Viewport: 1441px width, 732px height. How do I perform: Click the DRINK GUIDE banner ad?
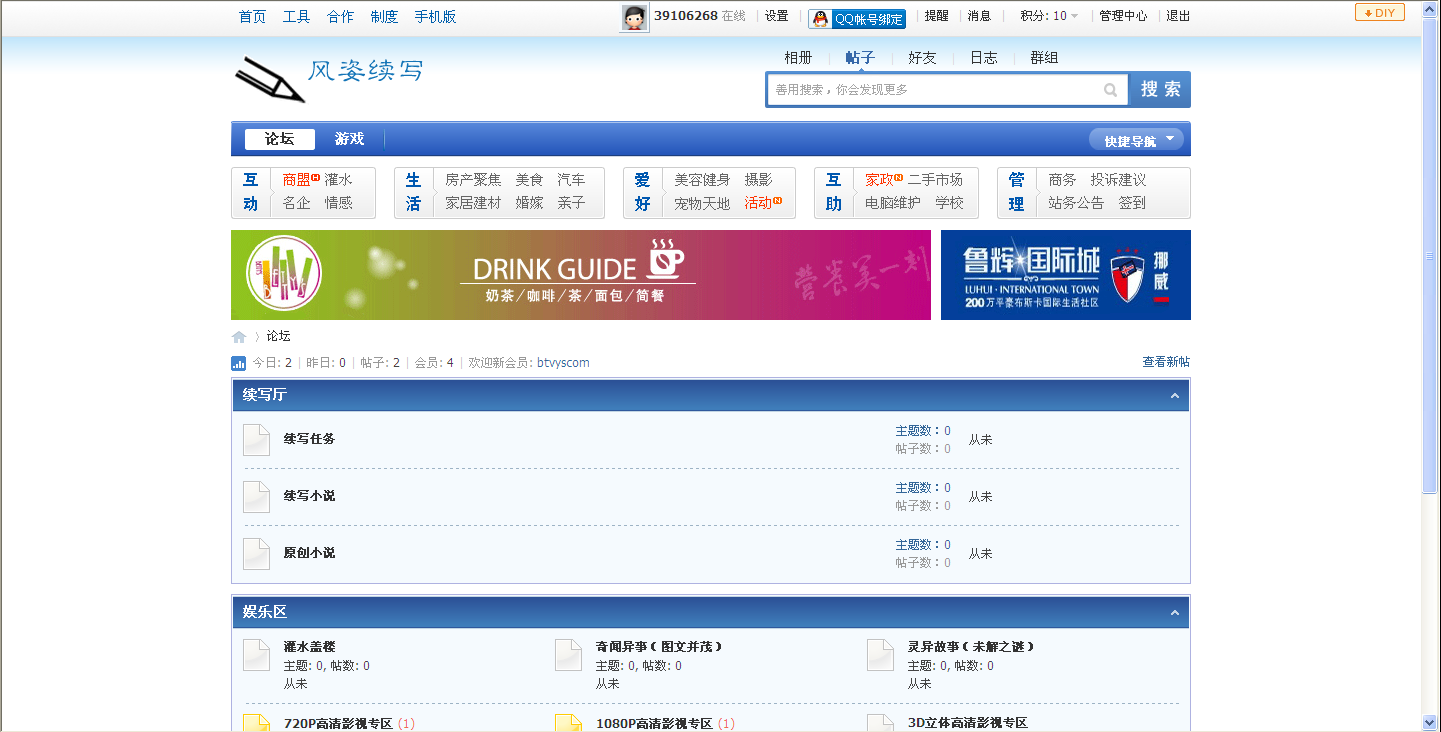(580, 275)
